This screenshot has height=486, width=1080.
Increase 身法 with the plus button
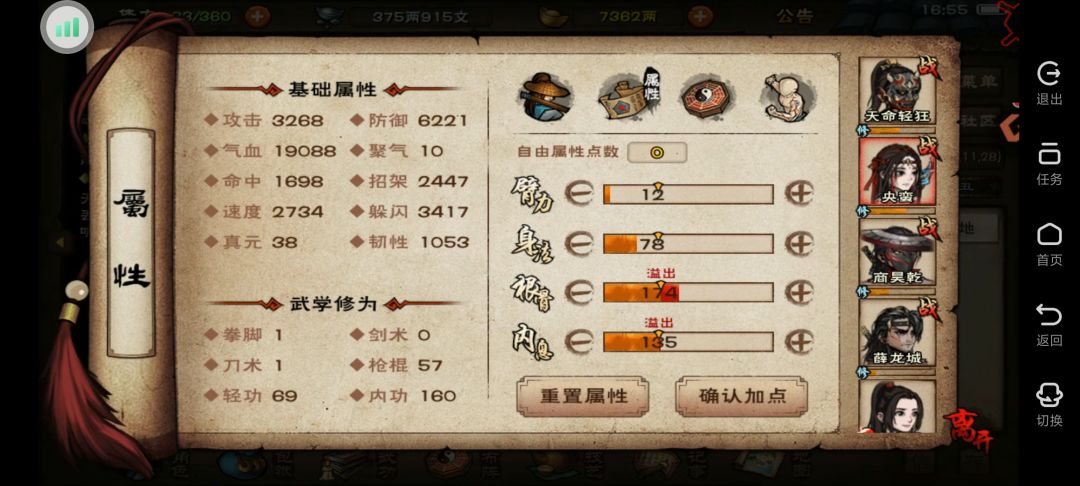coord(799,243)
